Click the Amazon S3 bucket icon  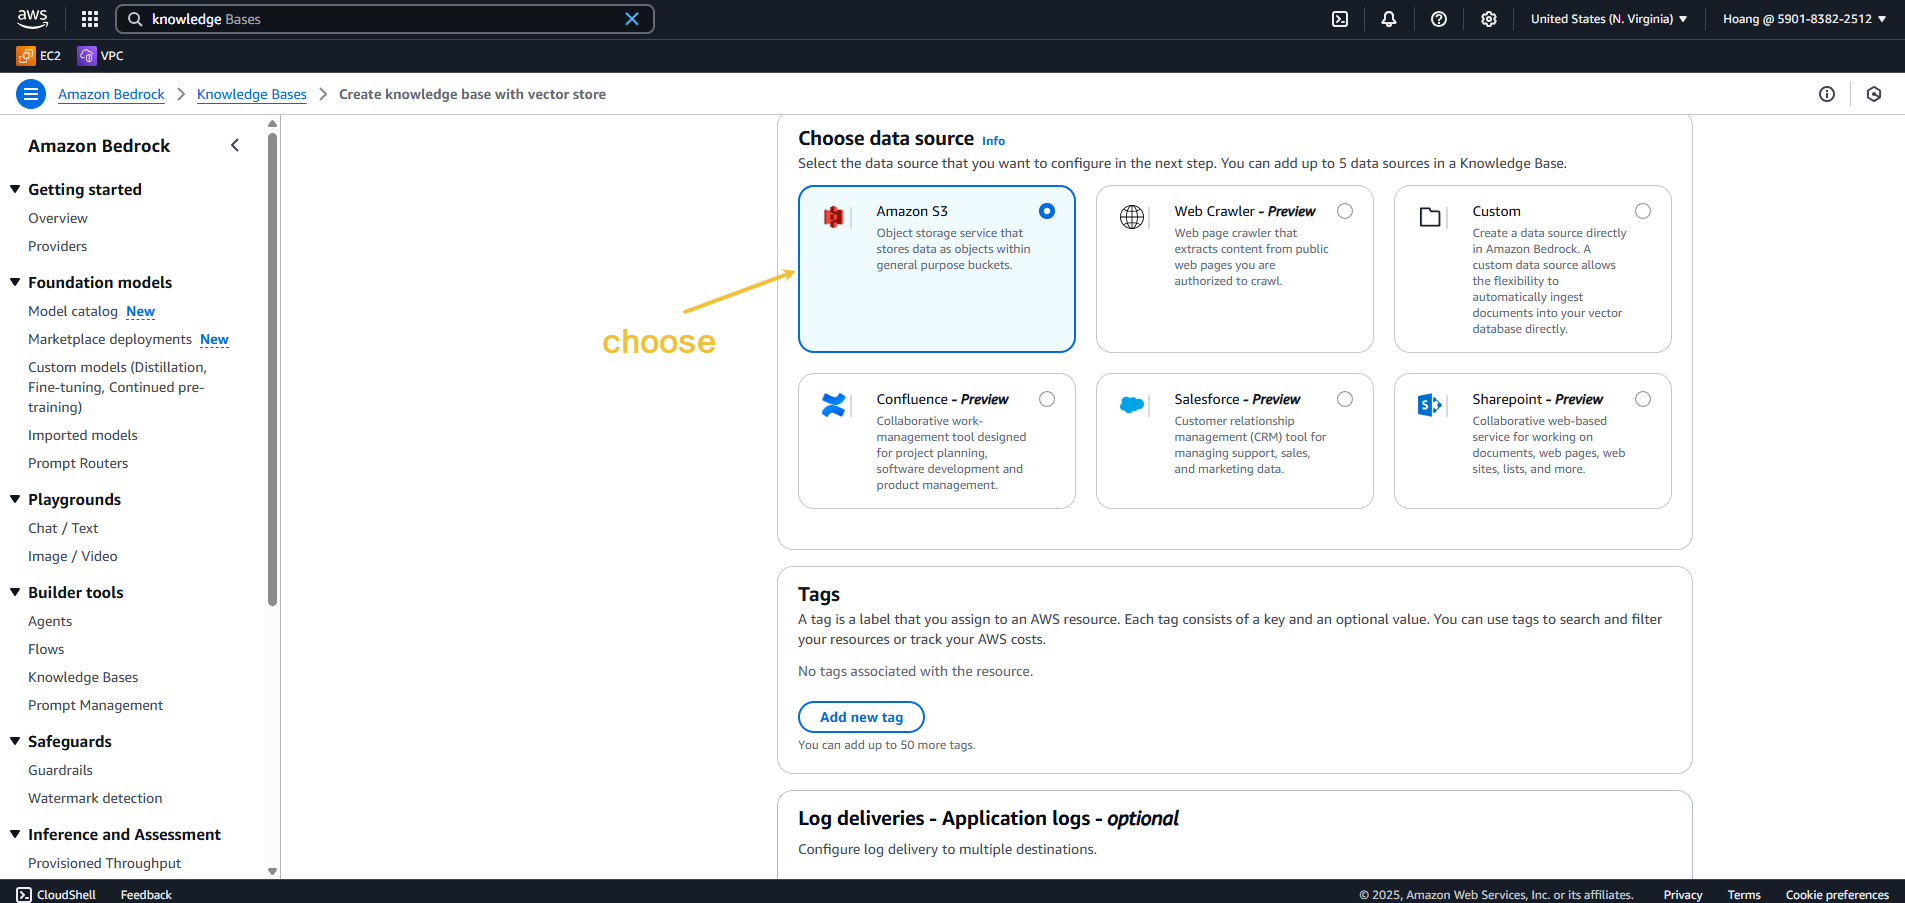tap(833, 217)
